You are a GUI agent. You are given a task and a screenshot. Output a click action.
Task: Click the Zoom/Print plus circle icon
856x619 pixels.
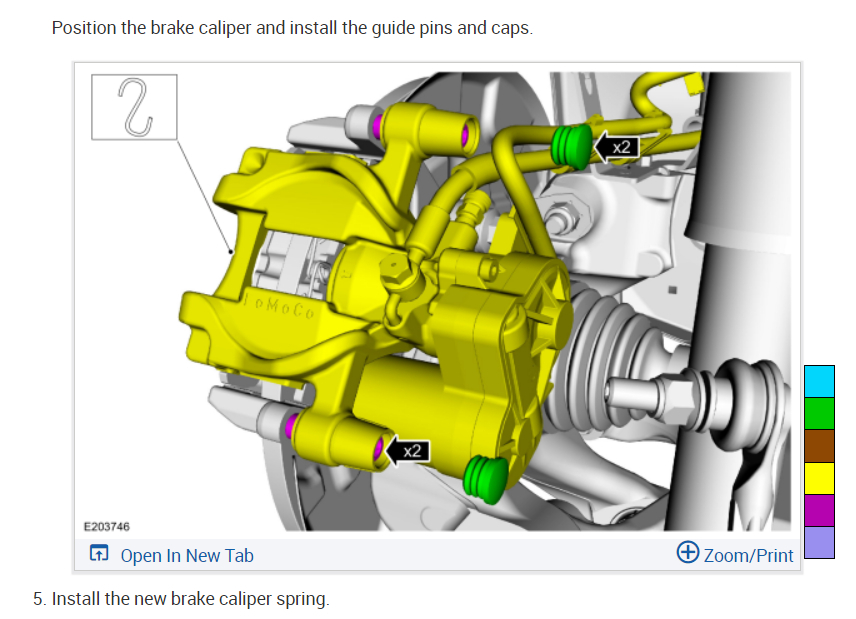tap(687, 552)
